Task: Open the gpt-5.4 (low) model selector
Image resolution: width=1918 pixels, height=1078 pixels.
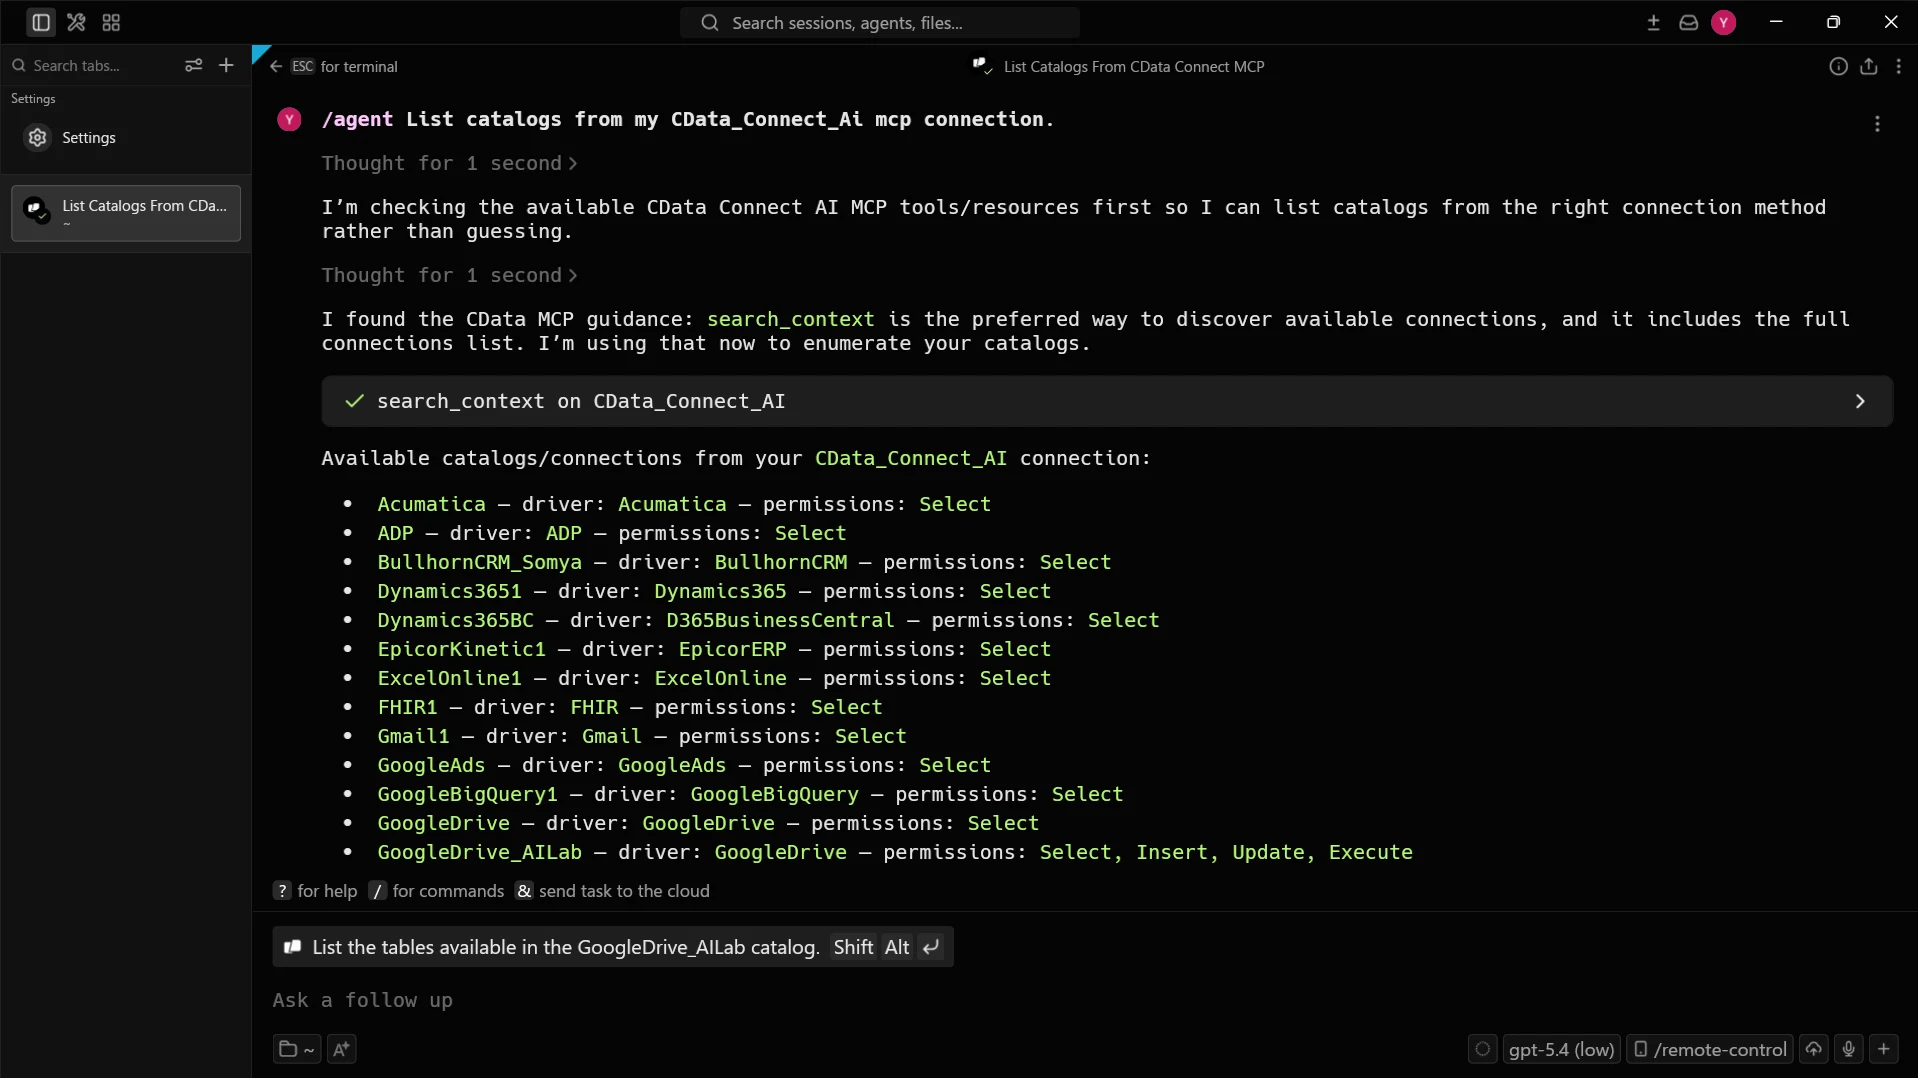Action: (x=1561, y=1049)
